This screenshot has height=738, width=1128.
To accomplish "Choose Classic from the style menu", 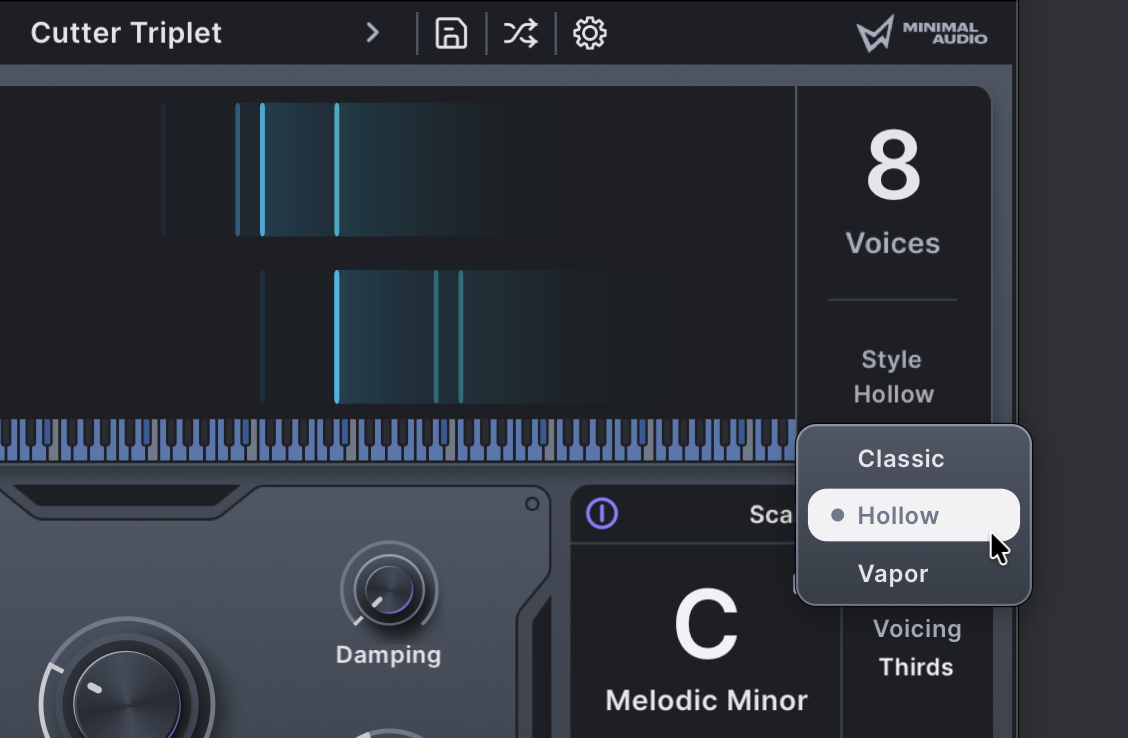I will [901, 459].
